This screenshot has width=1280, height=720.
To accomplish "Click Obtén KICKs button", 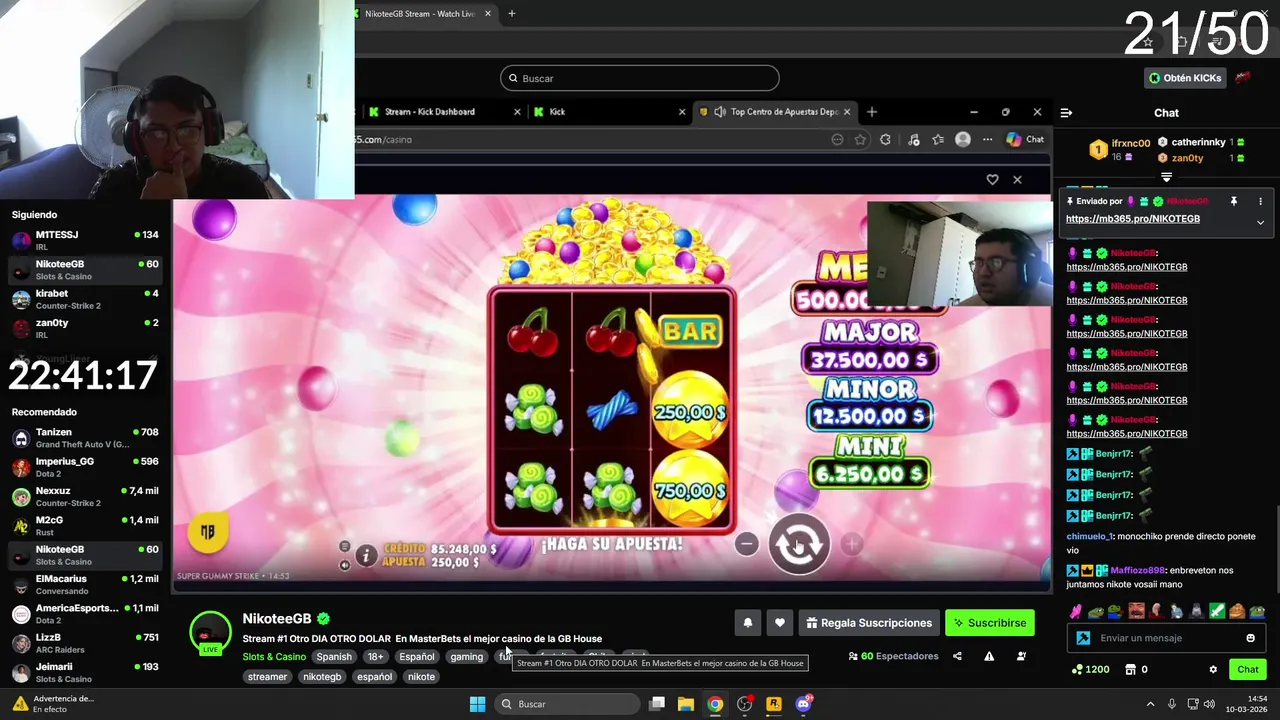I will coord(1185,78).
